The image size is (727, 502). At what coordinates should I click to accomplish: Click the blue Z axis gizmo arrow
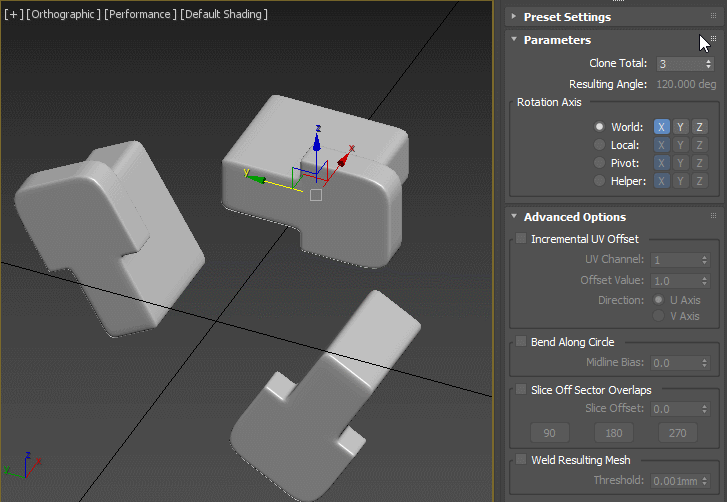coord(317,142)
